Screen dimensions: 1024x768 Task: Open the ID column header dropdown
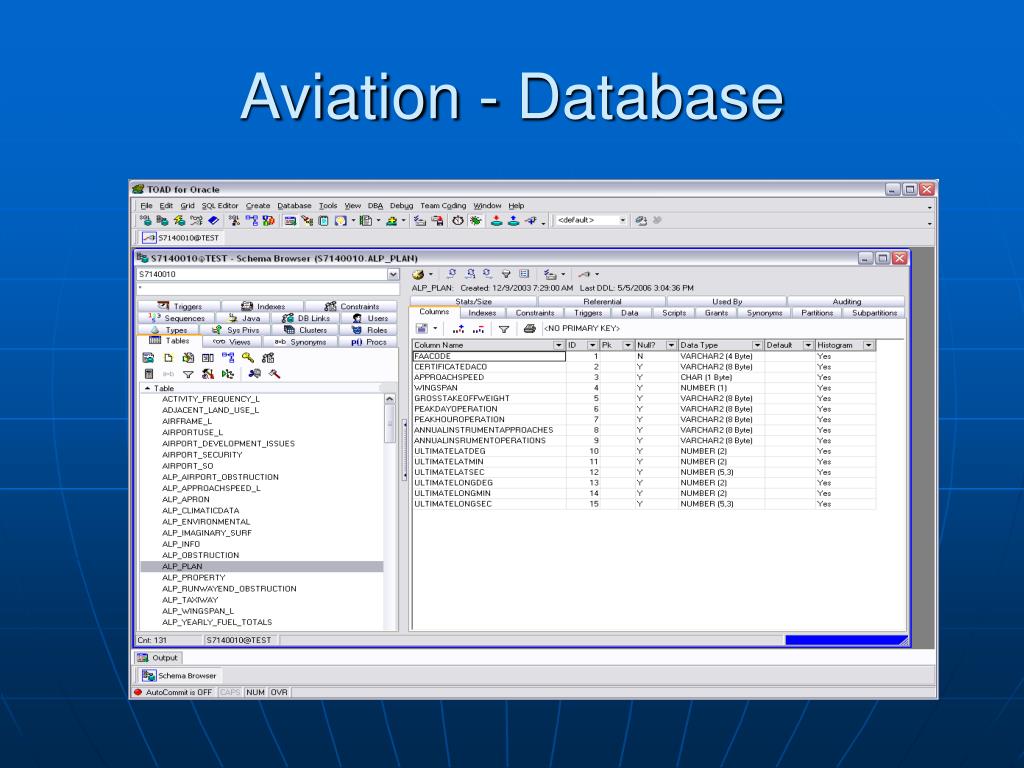pos(592,345)
